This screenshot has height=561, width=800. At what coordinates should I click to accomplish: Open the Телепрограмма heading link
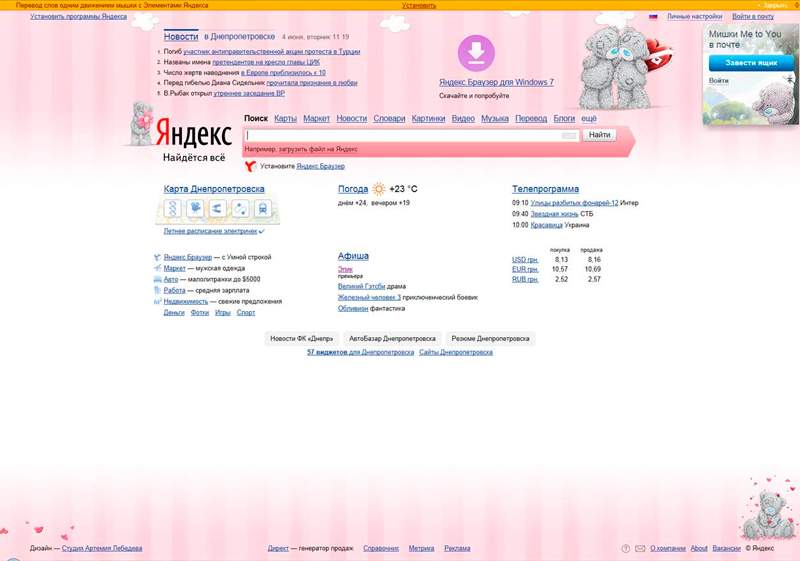tap(545, 189)
